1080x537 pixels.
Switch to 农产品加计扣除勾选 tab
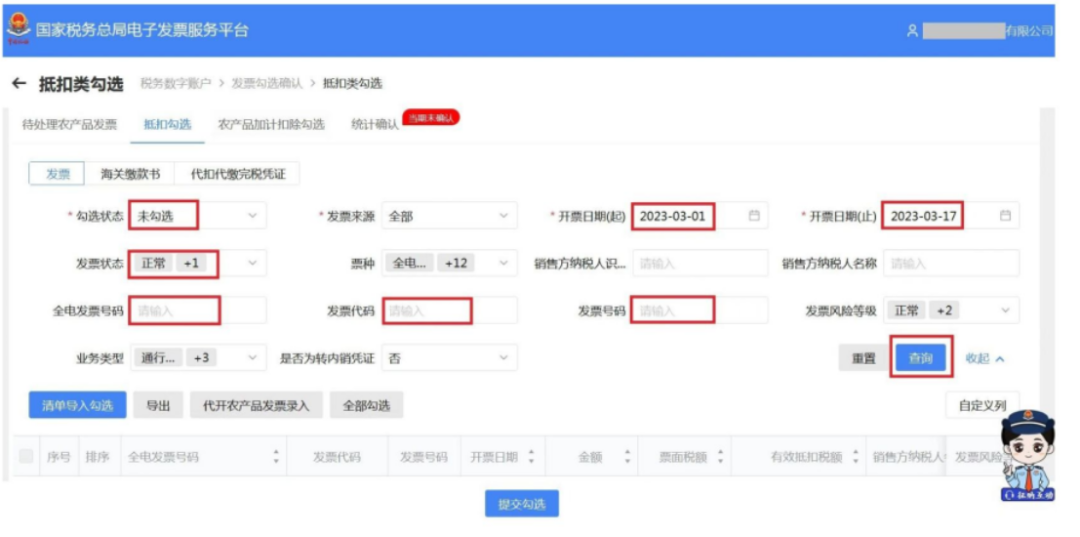click(271, 125)
